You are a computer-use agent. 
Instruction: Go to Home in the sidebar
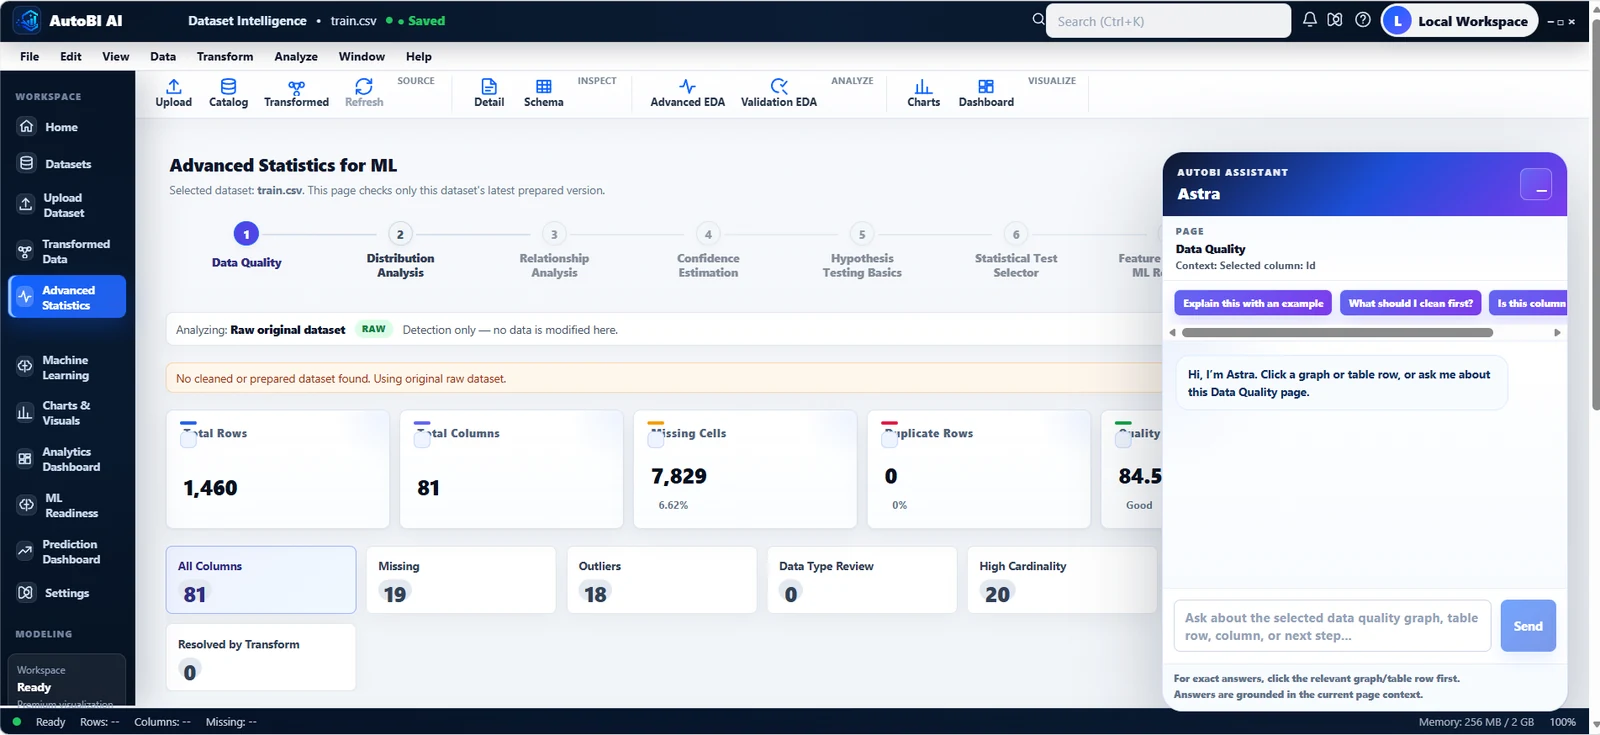pyautogui.click(x=67, y=127)
